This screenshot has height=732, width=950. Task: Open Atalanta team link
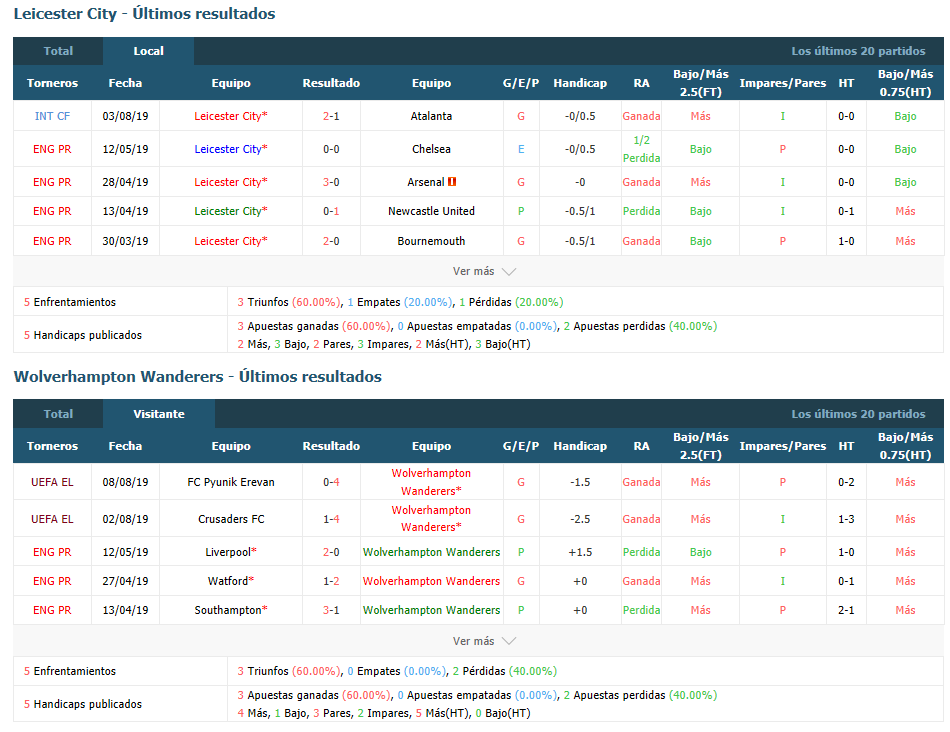click(431, 116)
